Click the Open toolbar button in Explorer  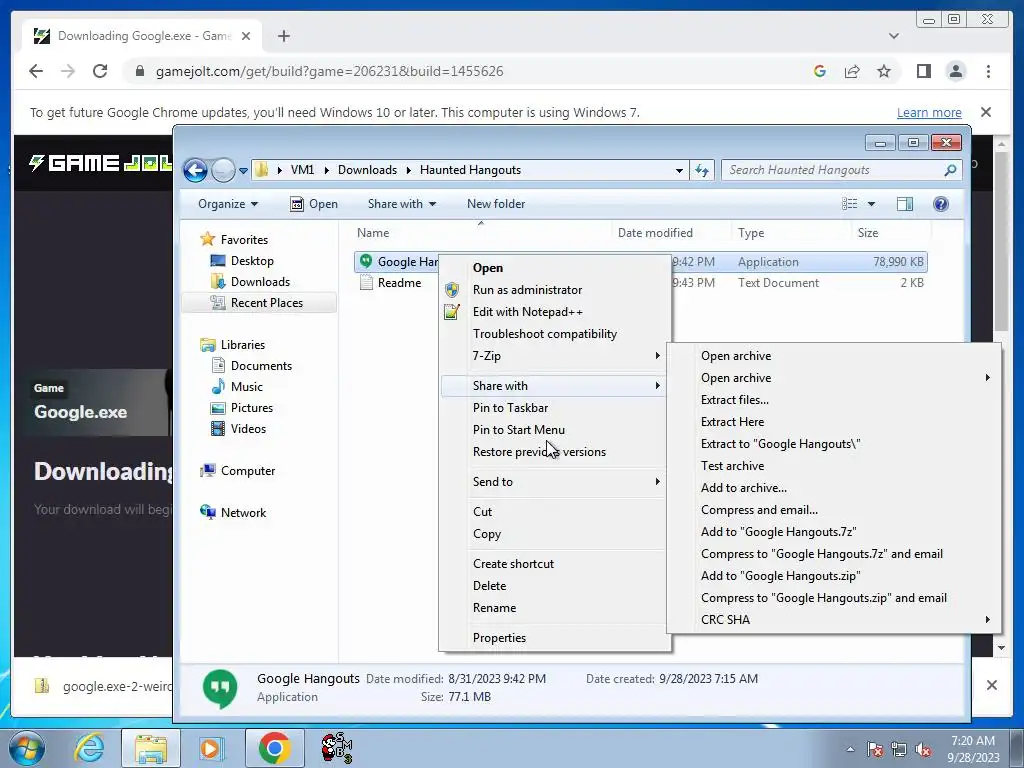point(314,204)
